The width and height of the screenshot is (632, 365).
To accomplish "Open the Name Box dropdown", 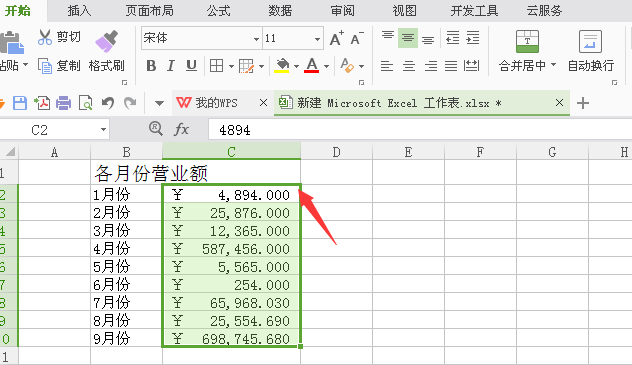I will click(x=104, y=129).
